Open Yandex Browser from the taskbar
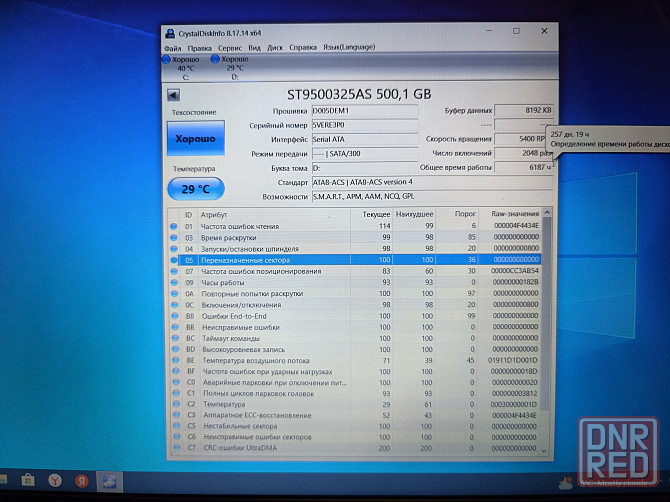This screenshot has width=670, height=502. click(x=55, y=481)
